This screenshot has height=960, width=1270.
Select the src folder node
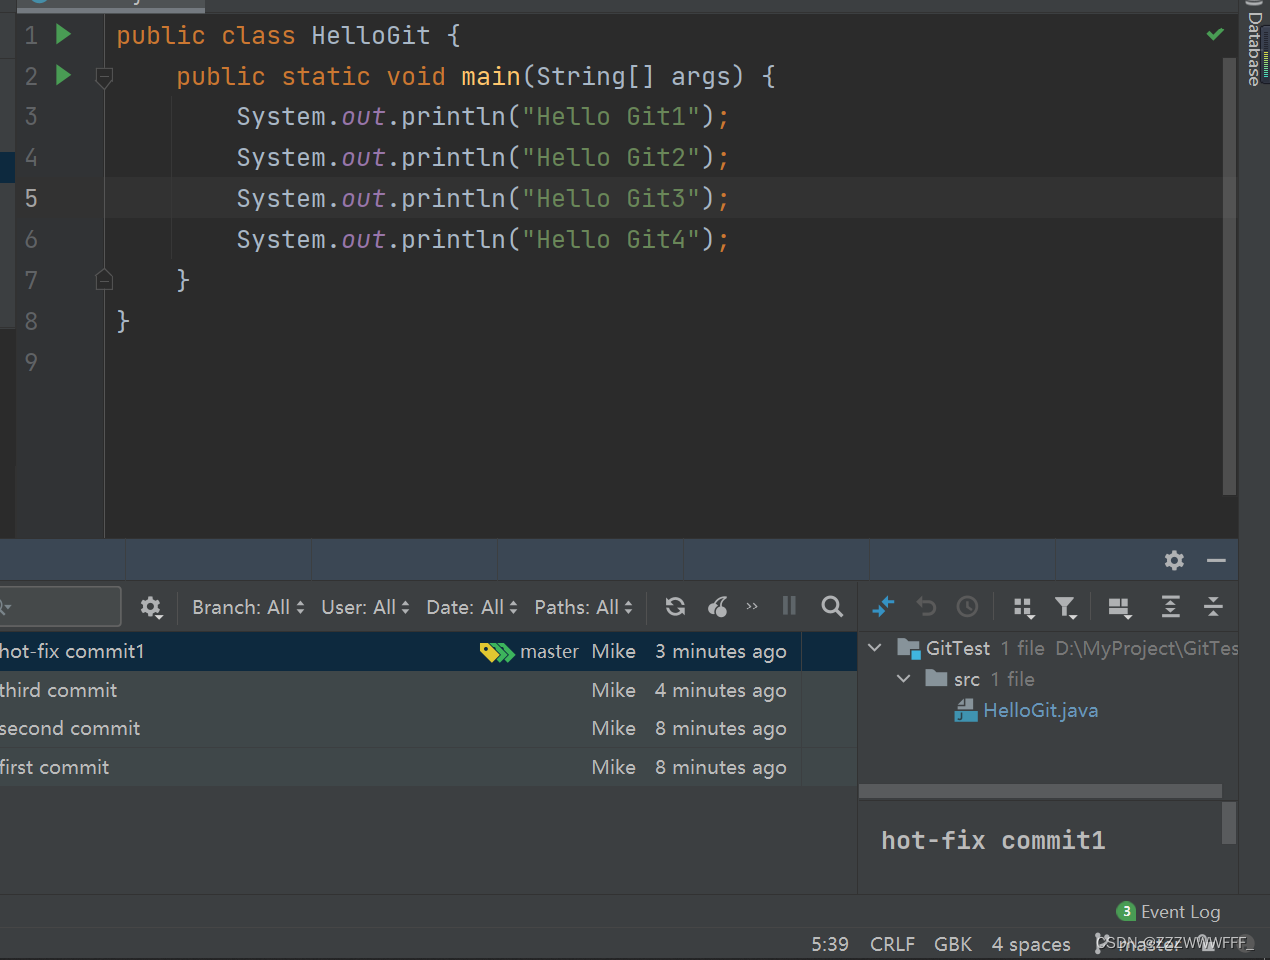coord(967,680)
